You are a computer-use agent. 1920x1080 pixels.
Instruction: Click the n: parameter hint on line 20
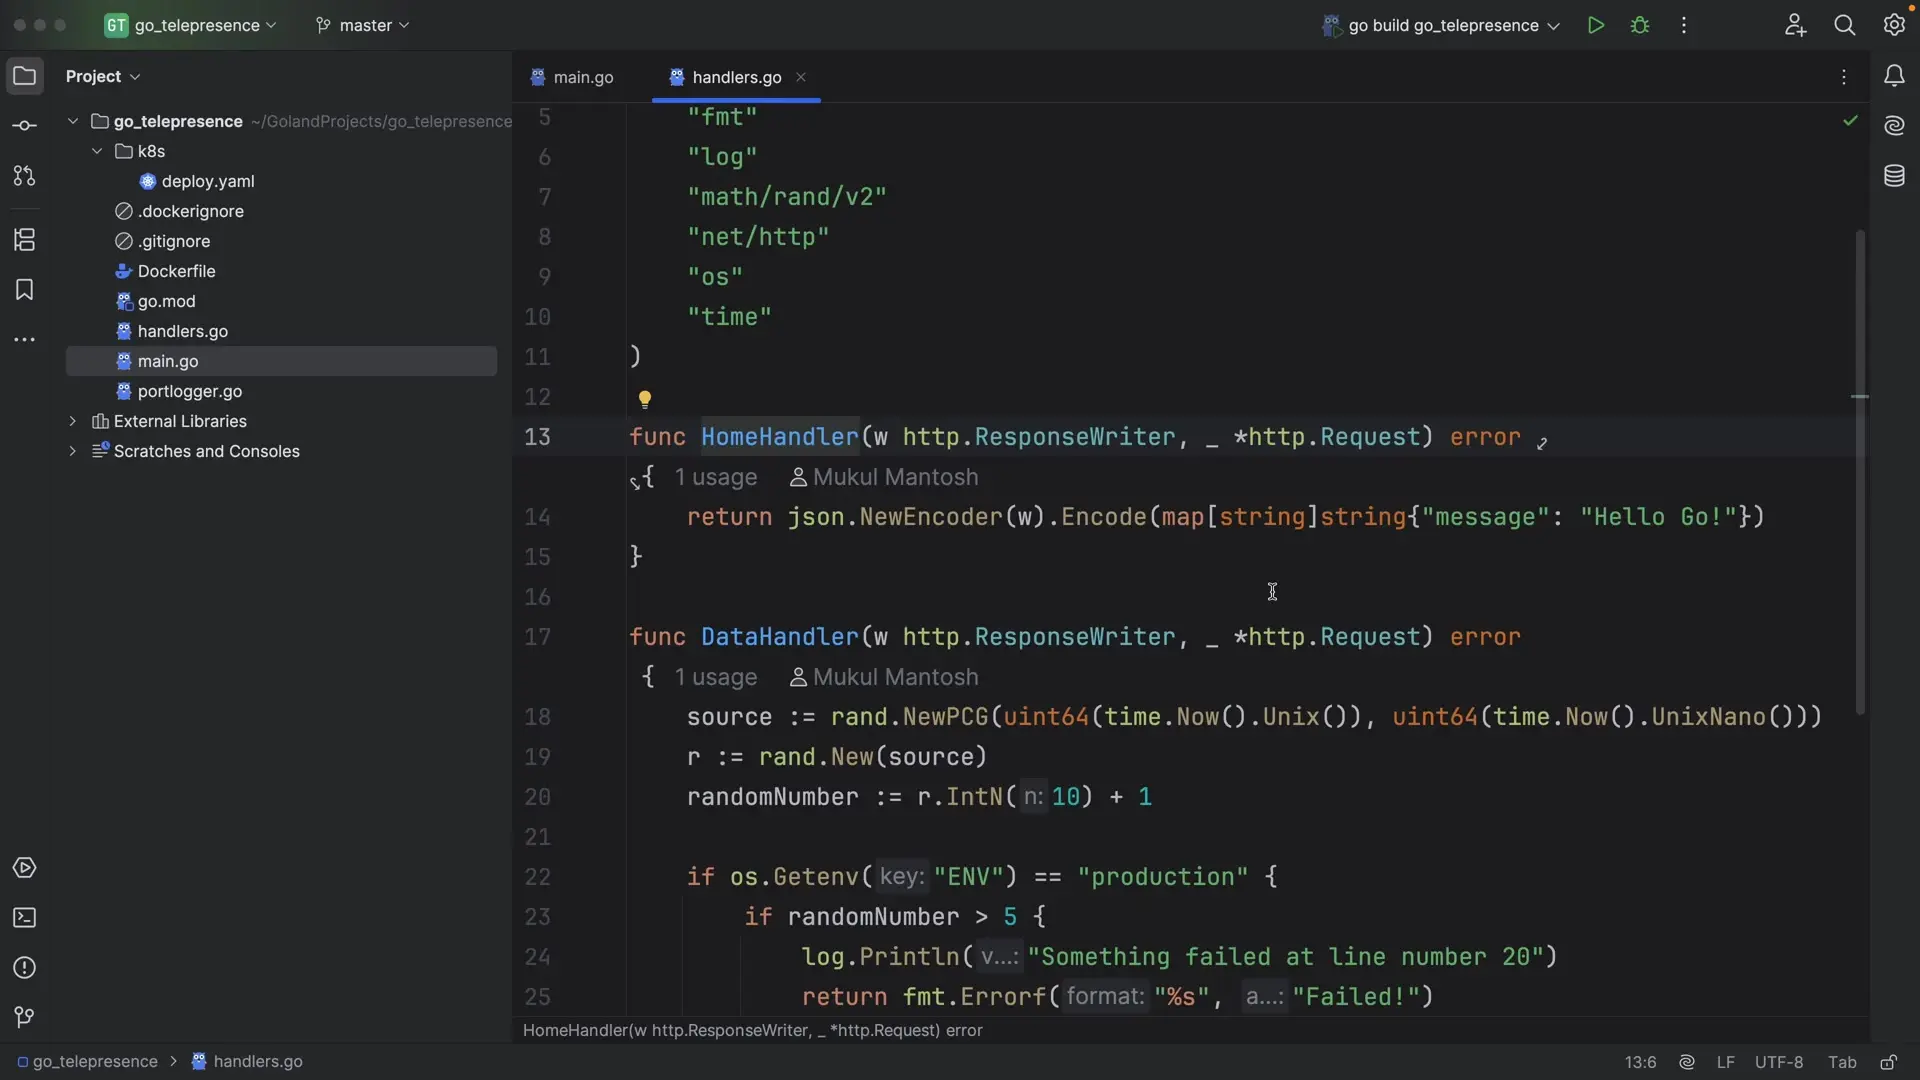click(x=1033, y=797)
